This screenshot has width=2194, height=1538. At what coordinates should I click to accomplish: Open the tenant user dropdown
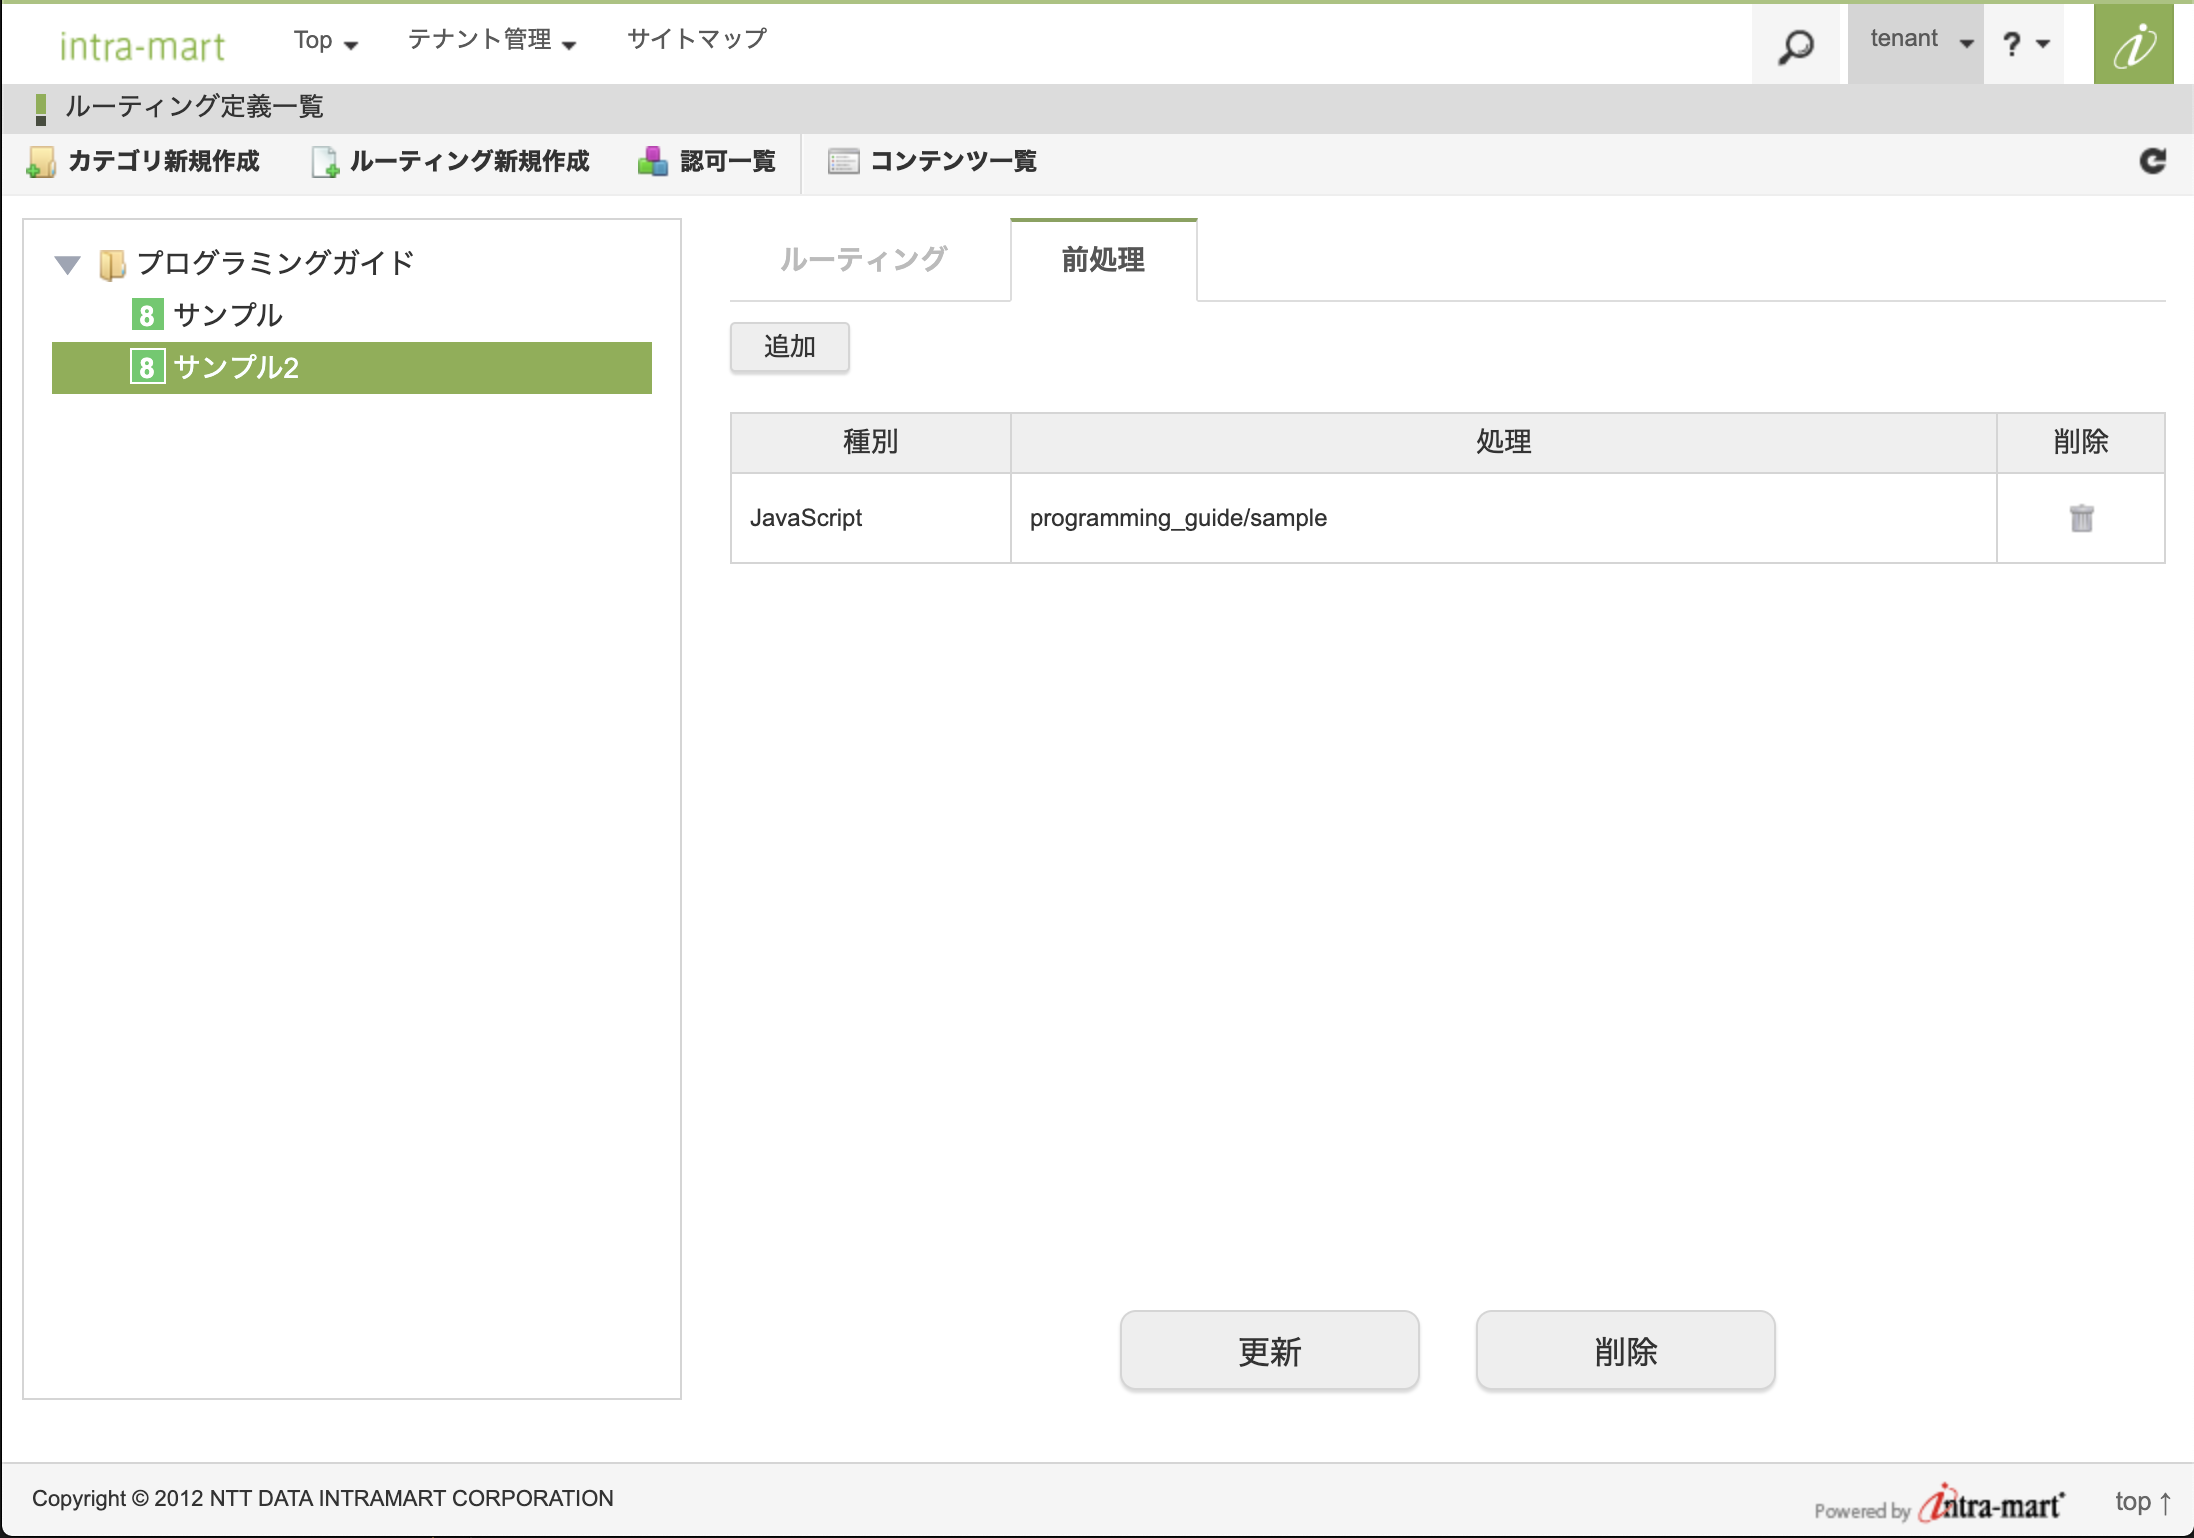tap(1918, 41)
